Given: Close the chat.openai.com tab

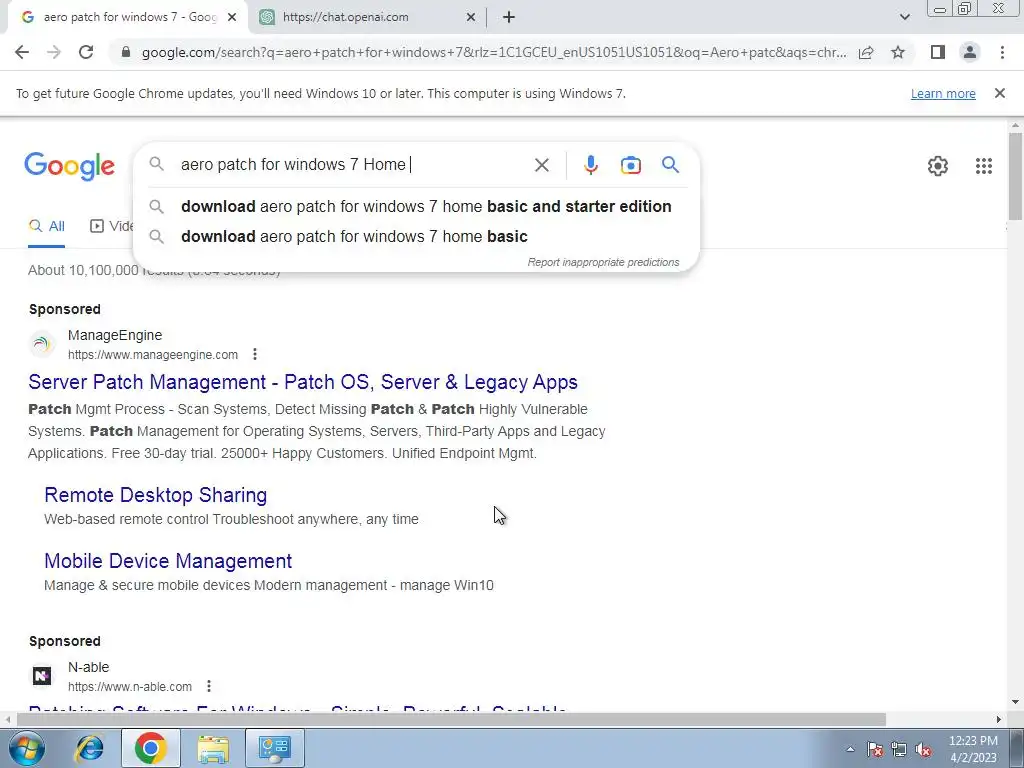Looking at the screenshot, I should pos(471,18).
